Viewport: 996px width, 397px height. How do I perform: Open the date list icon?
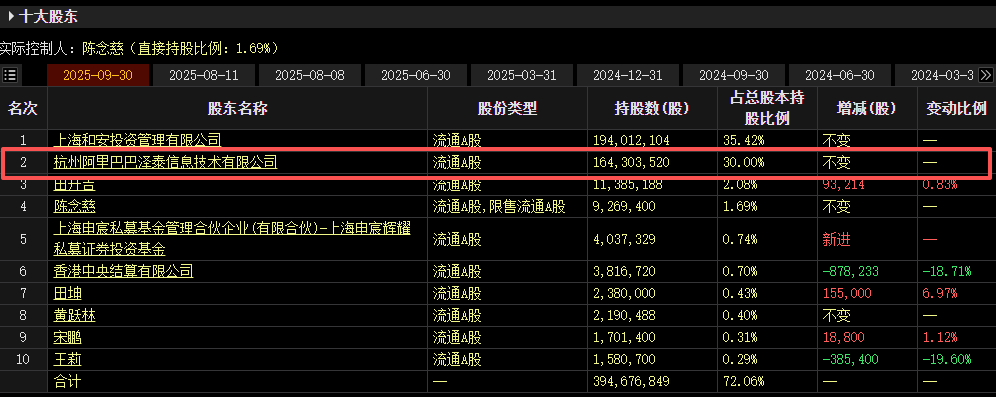click(10, 75)
